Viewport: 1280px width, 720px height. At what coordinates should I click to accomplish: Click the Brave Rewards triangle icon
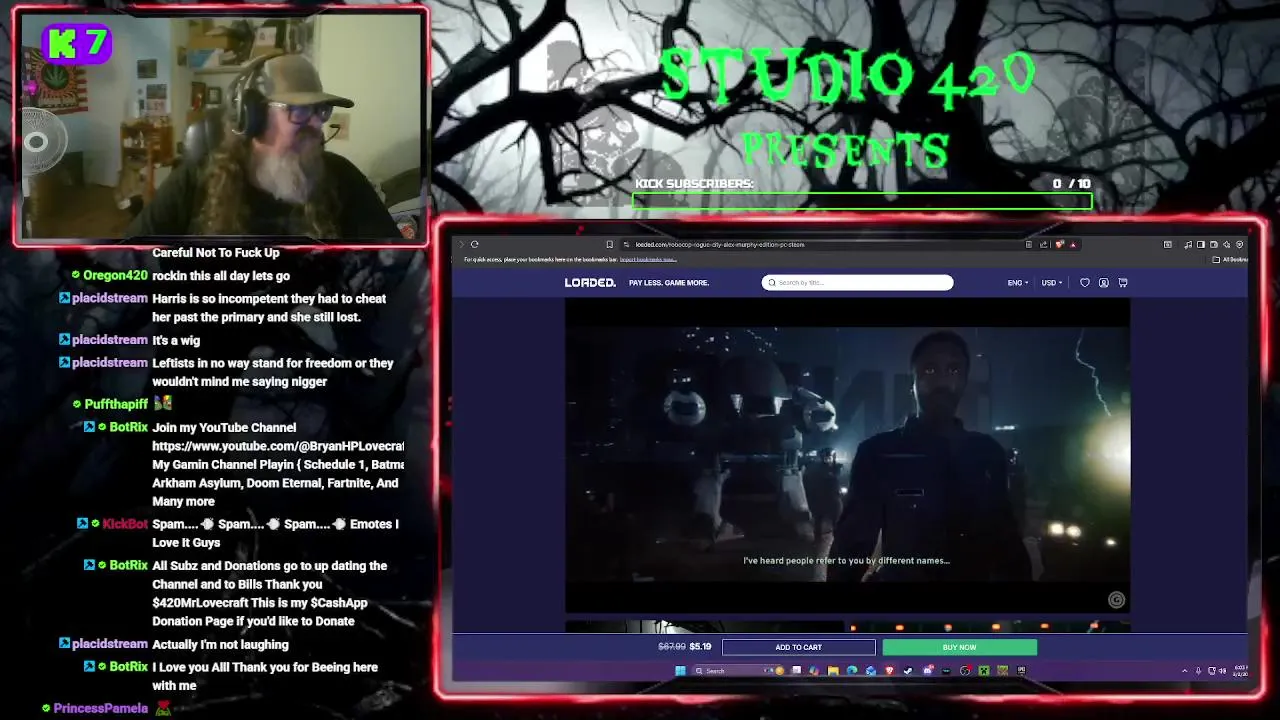click(x=1073, y=244)
